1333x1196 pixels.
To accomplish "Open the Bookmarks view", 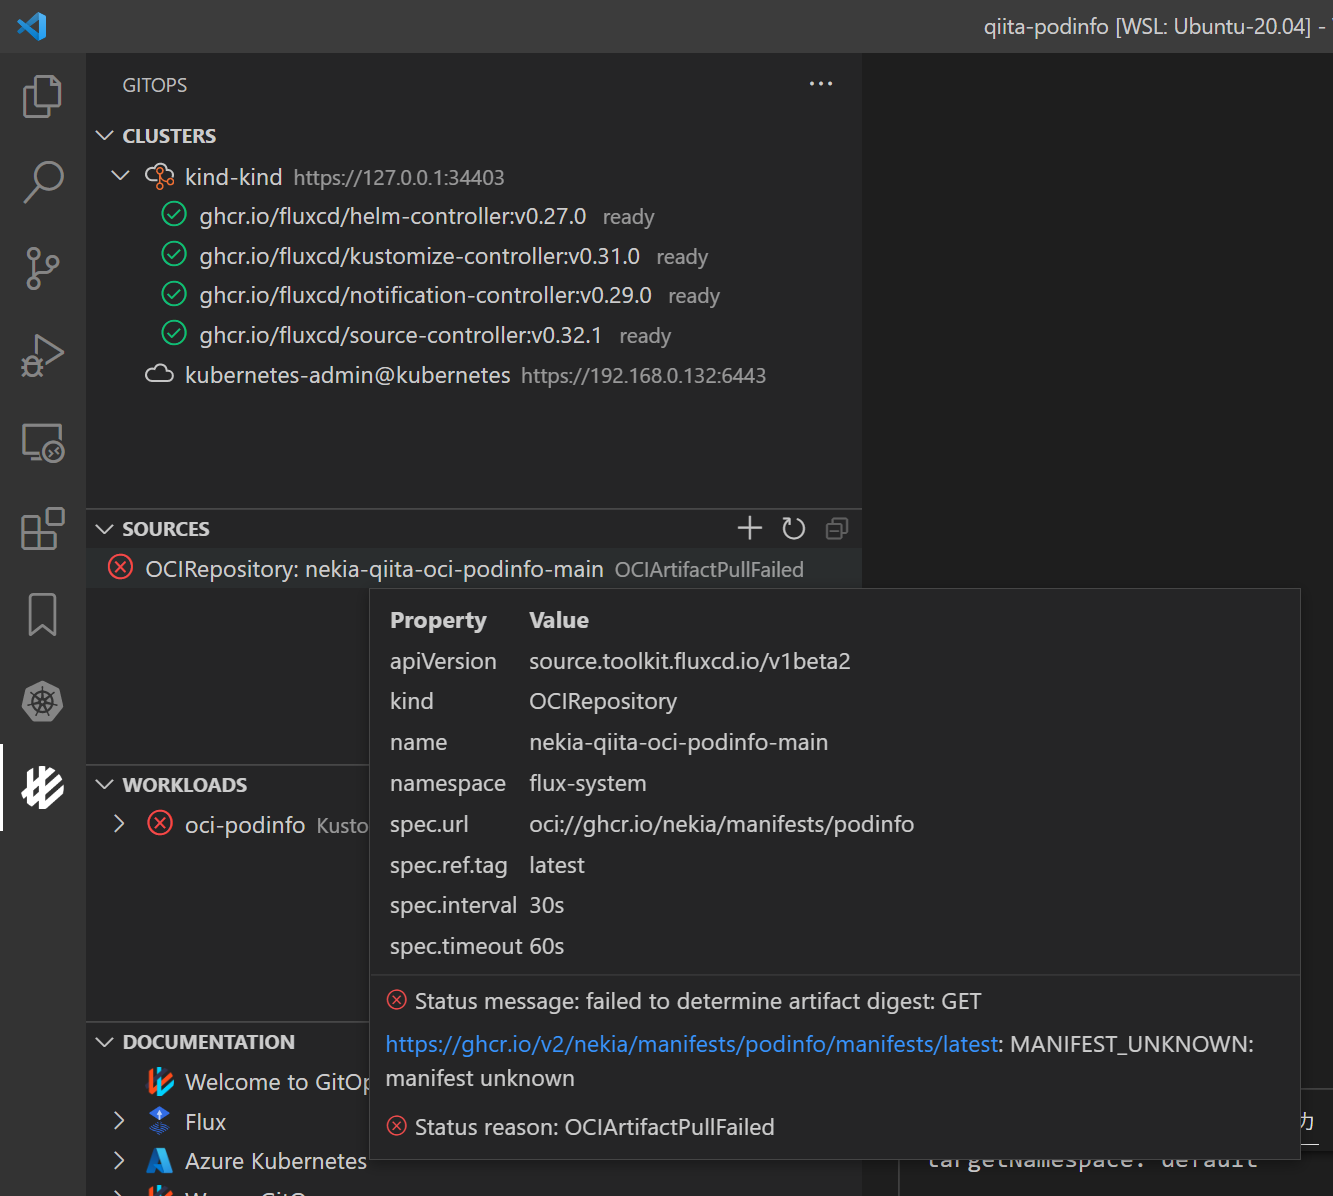I will pos(42,614).
